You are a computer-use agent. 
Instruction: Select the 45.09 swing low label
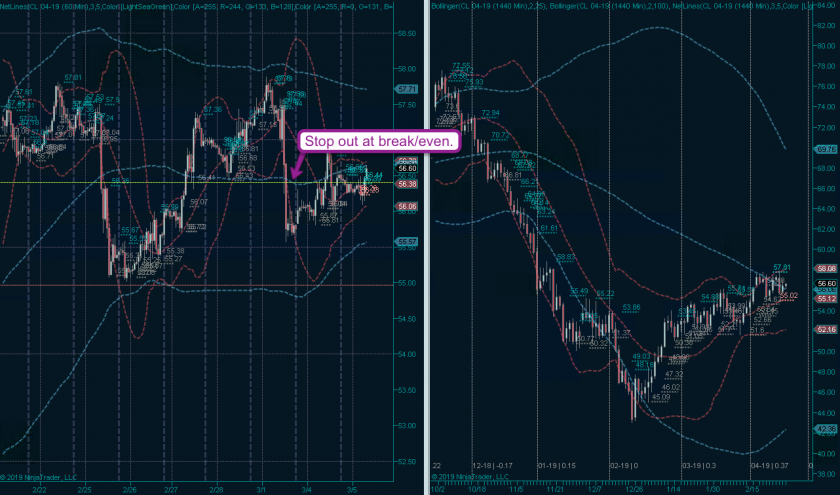click(x=661, y=397)
